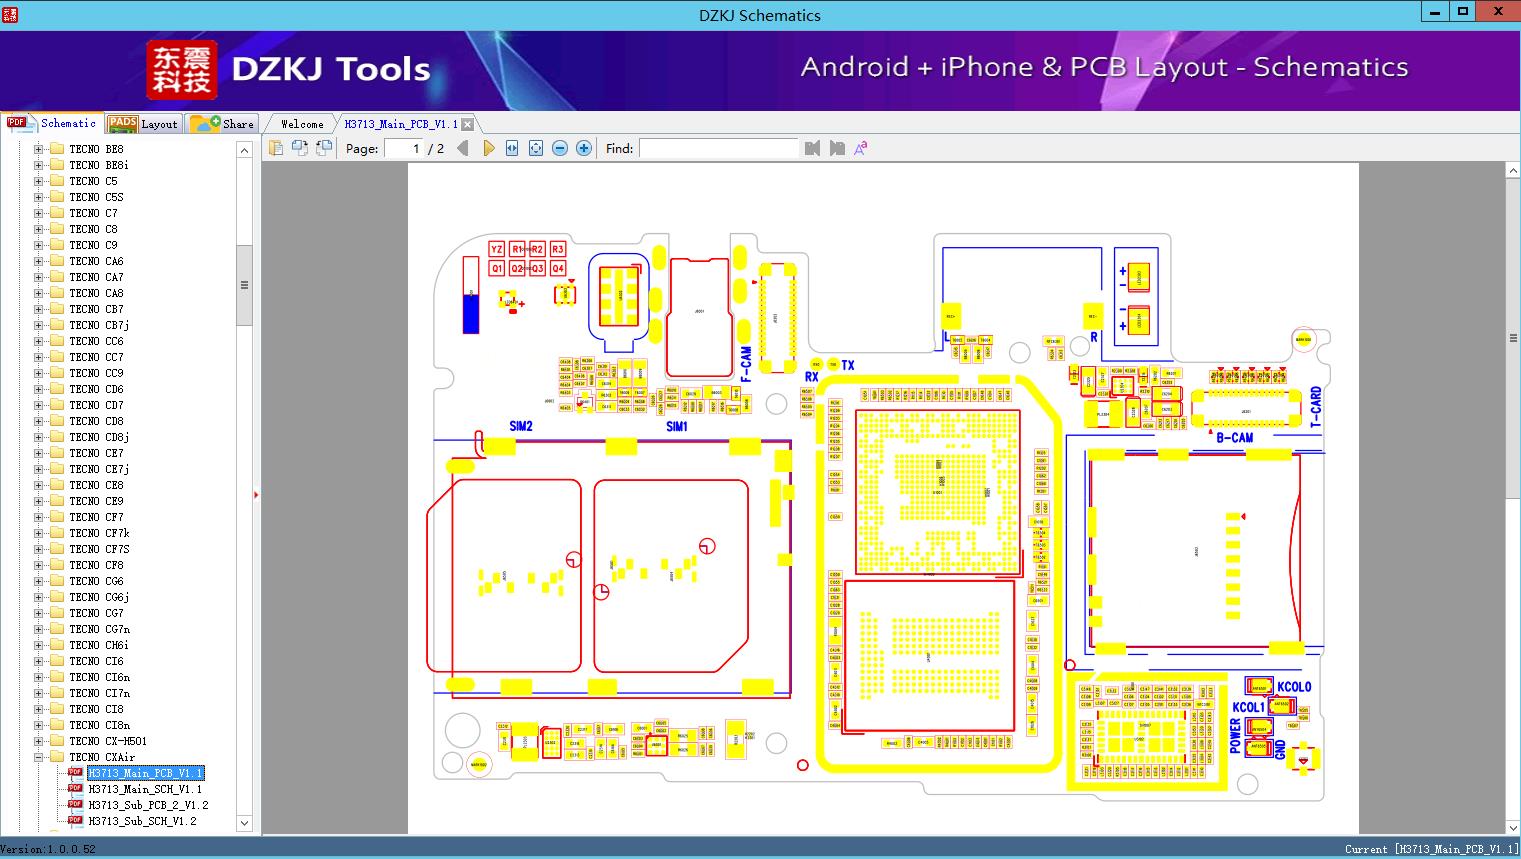Click the PDF icon beside H3713_Sub_SCH_V1.2

[75, 821]
